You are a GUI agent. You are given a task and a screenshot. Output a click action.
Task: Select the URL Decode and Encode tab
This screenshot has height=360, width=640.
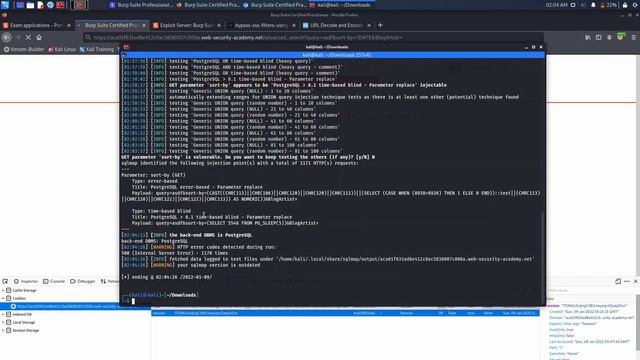[336, 25]
